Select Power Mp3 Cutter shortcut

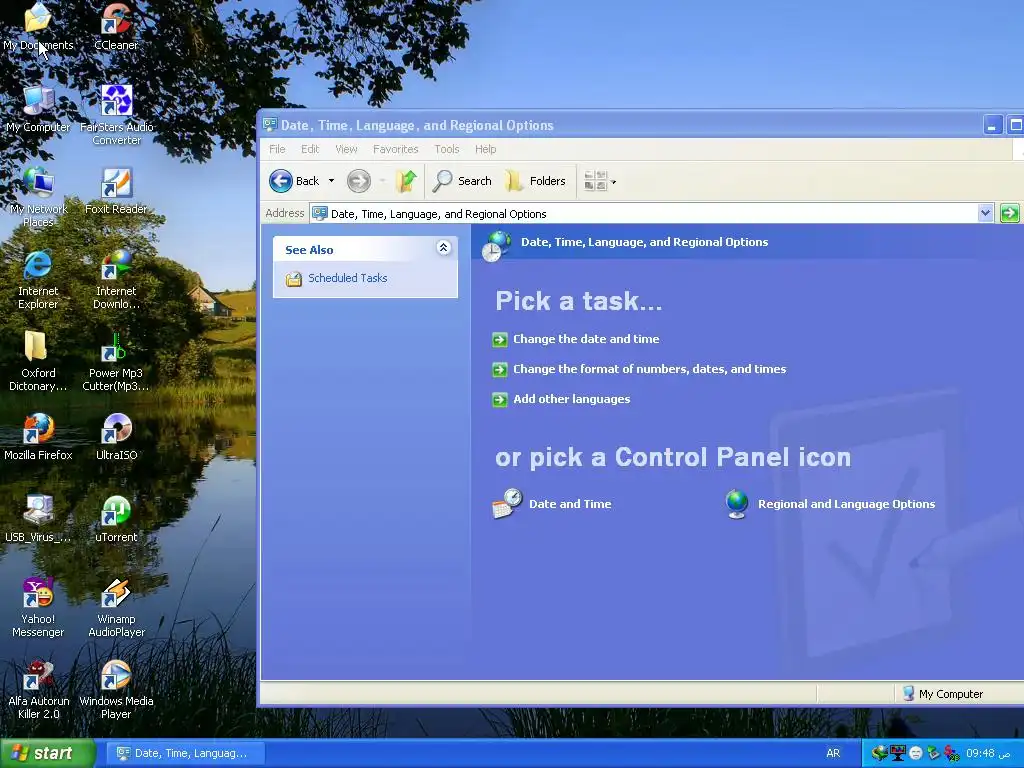tap(116, 361)
